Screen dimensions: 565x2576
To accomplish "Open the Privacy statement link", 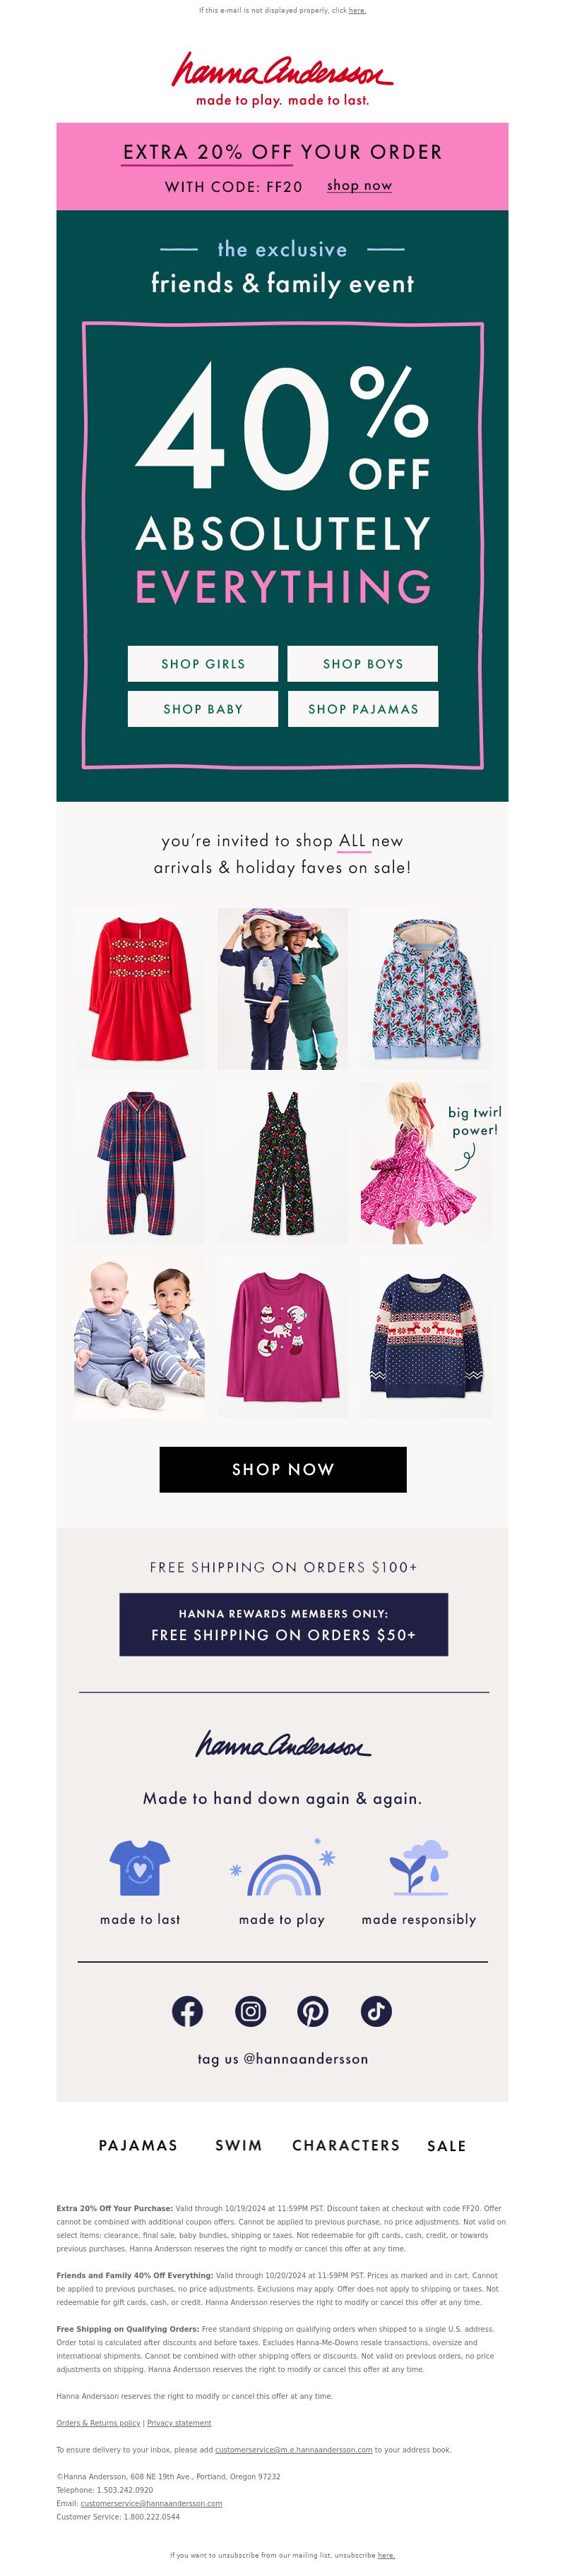I will pos(179,2423).
